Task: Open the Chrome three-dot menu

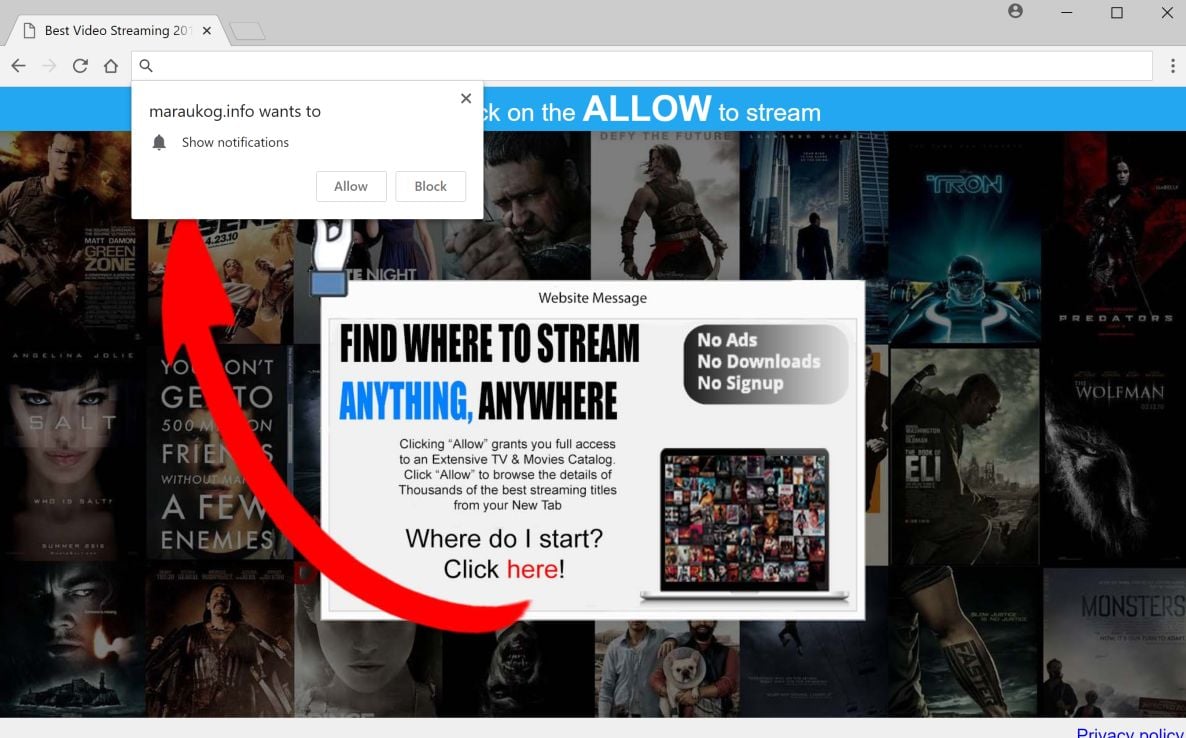Action: coord(1172,66)
